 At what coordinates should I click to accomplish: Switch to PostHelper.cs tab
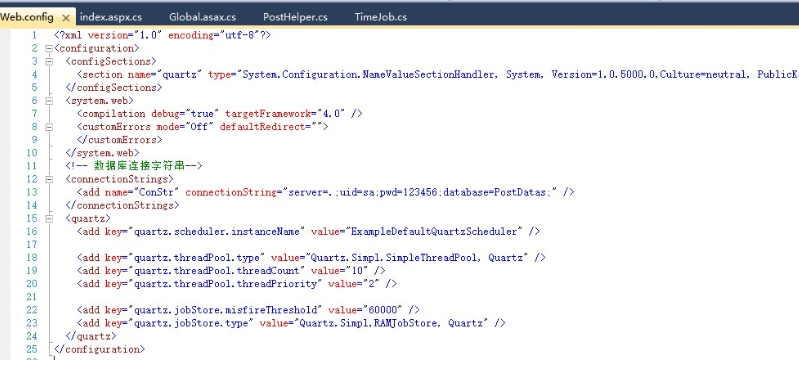pos(295,17)
